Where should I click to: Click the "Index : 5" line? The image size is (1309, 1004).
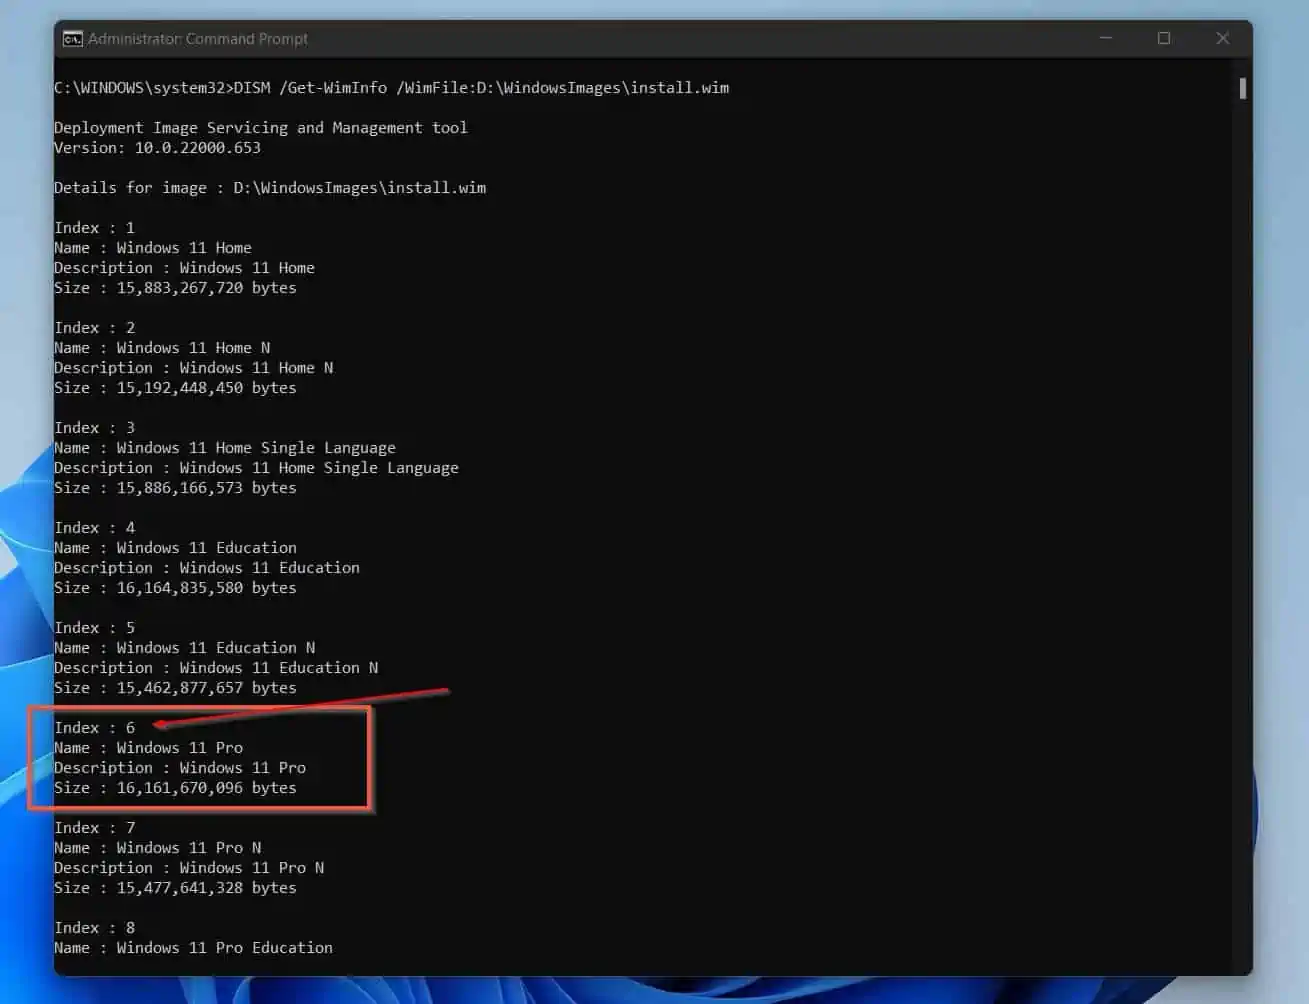(94, 628)
